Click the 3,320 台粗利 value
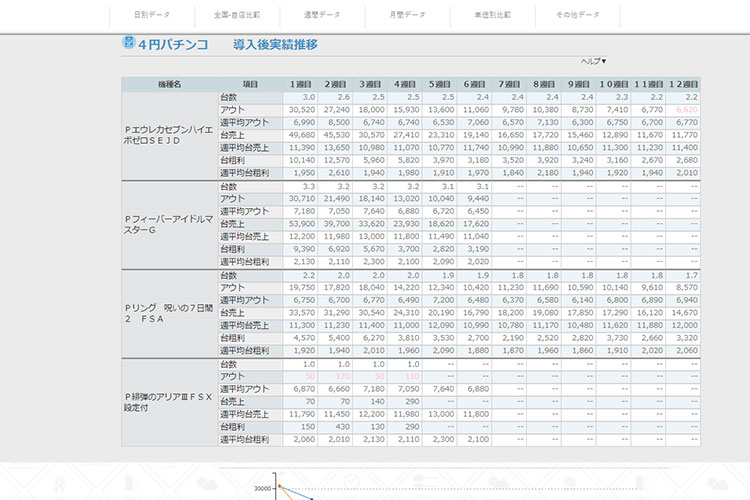 point(687,338)
